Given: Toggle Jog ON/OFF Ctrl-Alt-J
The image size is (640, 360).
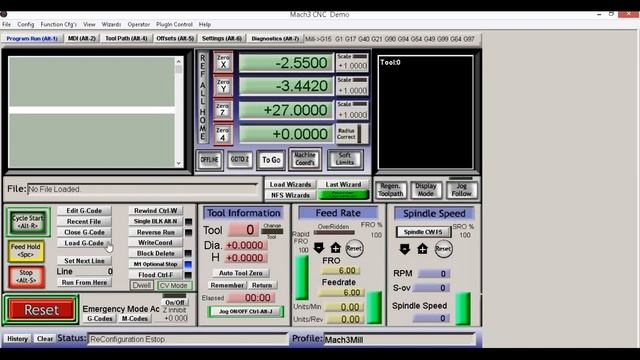Looking at the screenshot, I should pos(246,311).
